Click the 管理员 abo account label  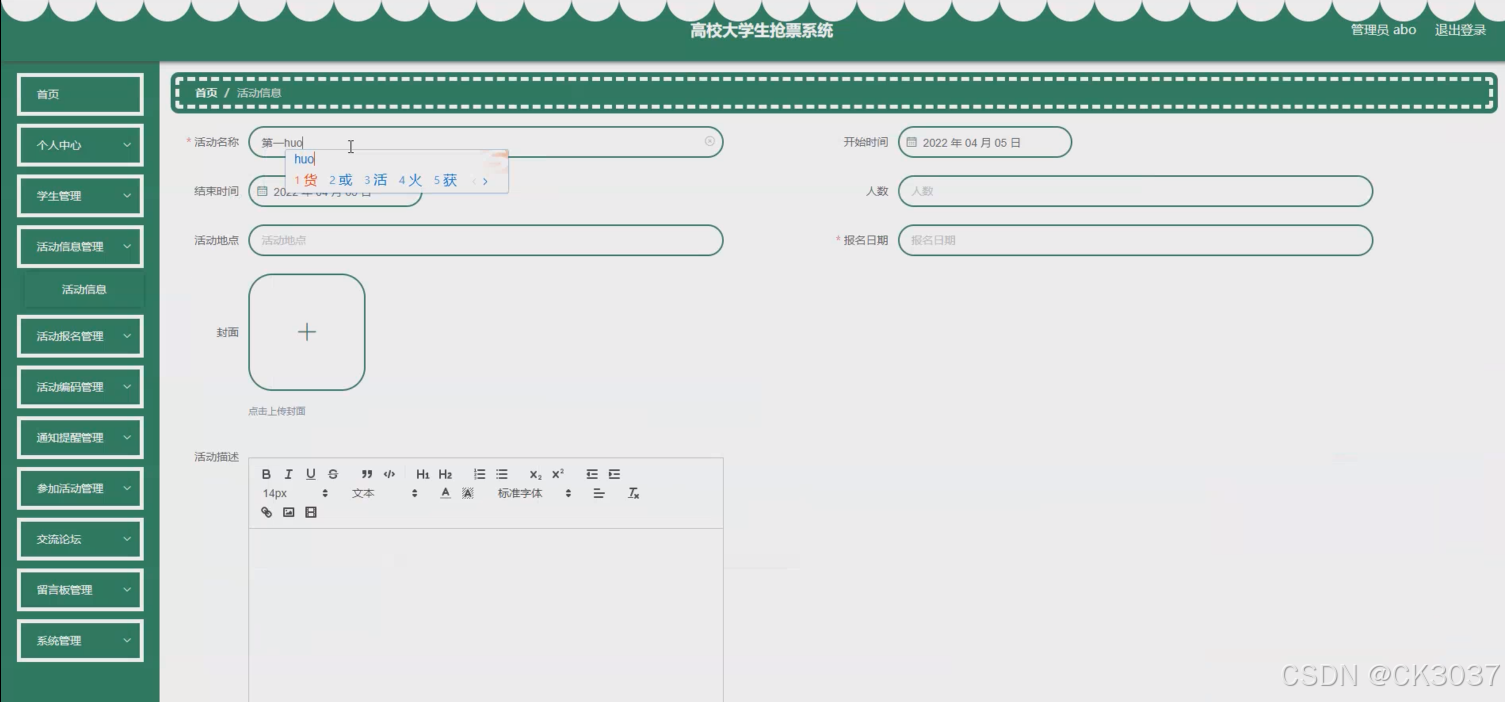pyautogui.click(x=1383, y=30)
